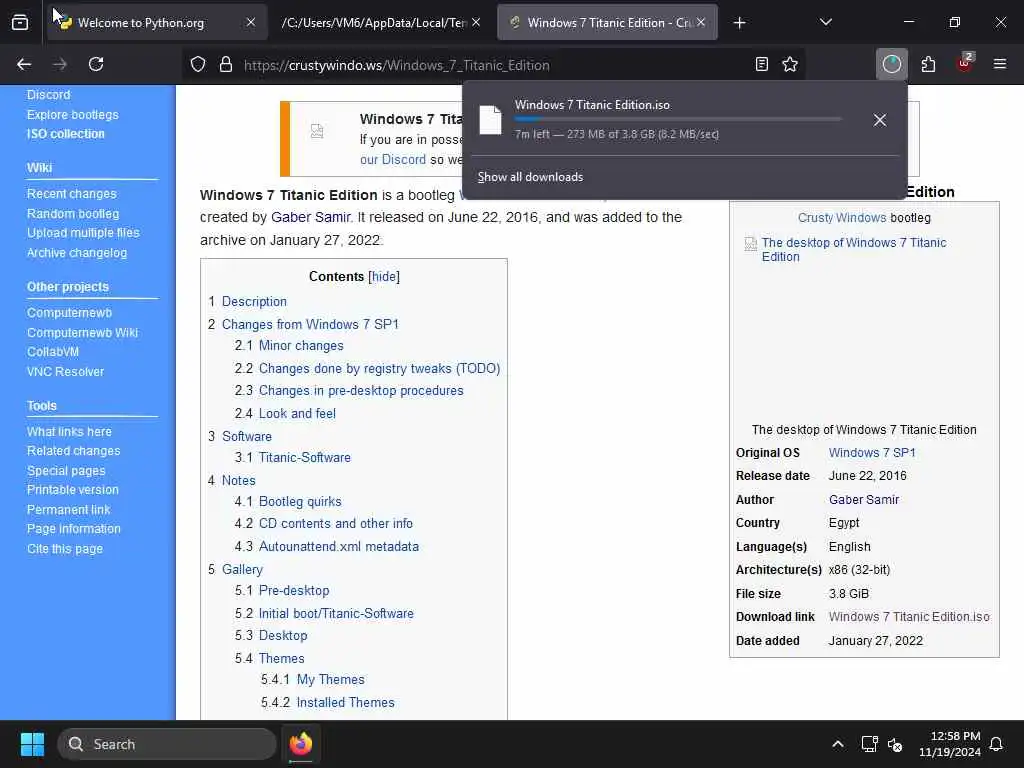1024x768 pixels.
Task: View site security lock information
Action: (x=226, y=64)
